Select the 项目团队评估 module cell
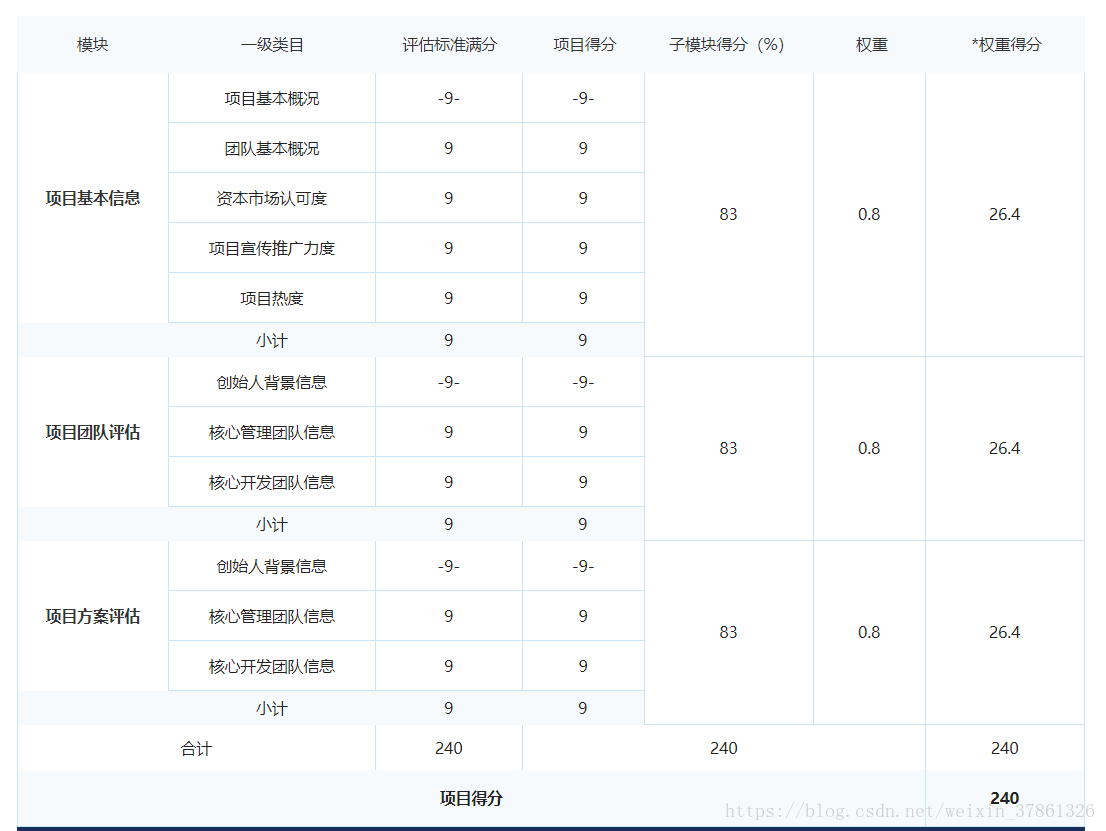Screen dimensions: 1106x831 click(x=92, y=432)
